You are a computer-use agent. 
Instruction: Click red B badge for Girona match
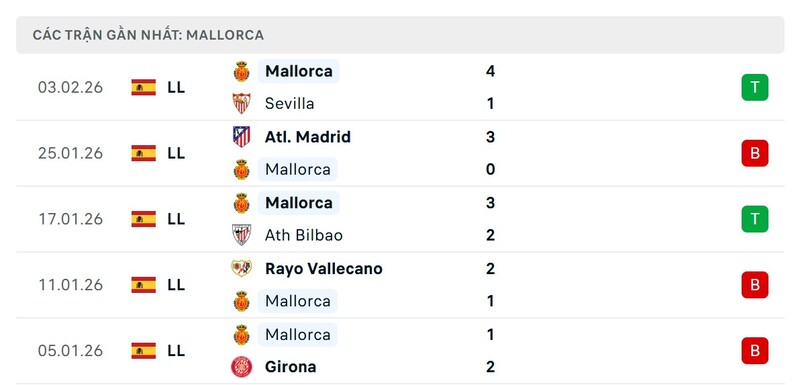[x=755, y=350]
